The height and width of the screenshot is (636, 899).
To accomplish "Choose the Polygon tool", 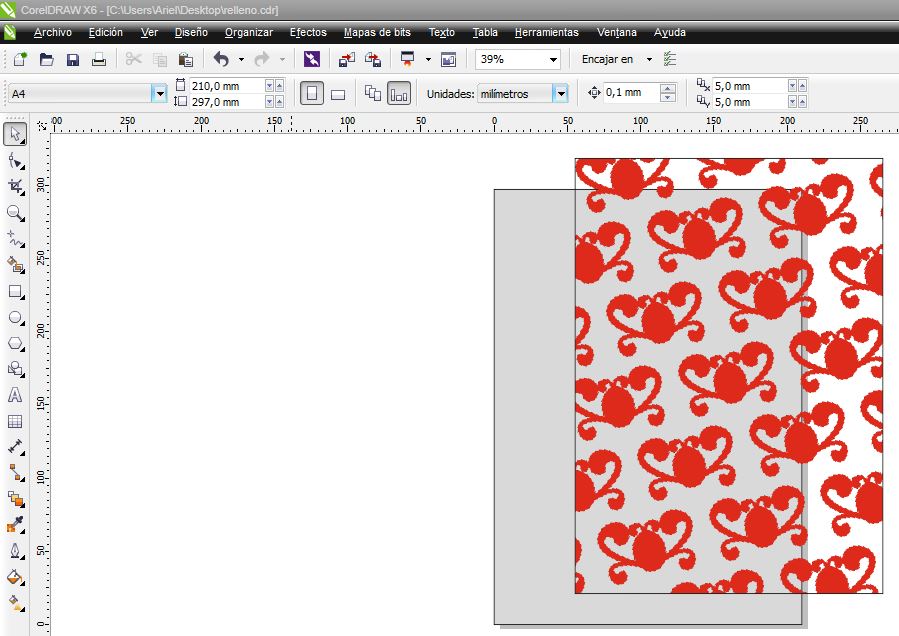I will pos(15,343).
